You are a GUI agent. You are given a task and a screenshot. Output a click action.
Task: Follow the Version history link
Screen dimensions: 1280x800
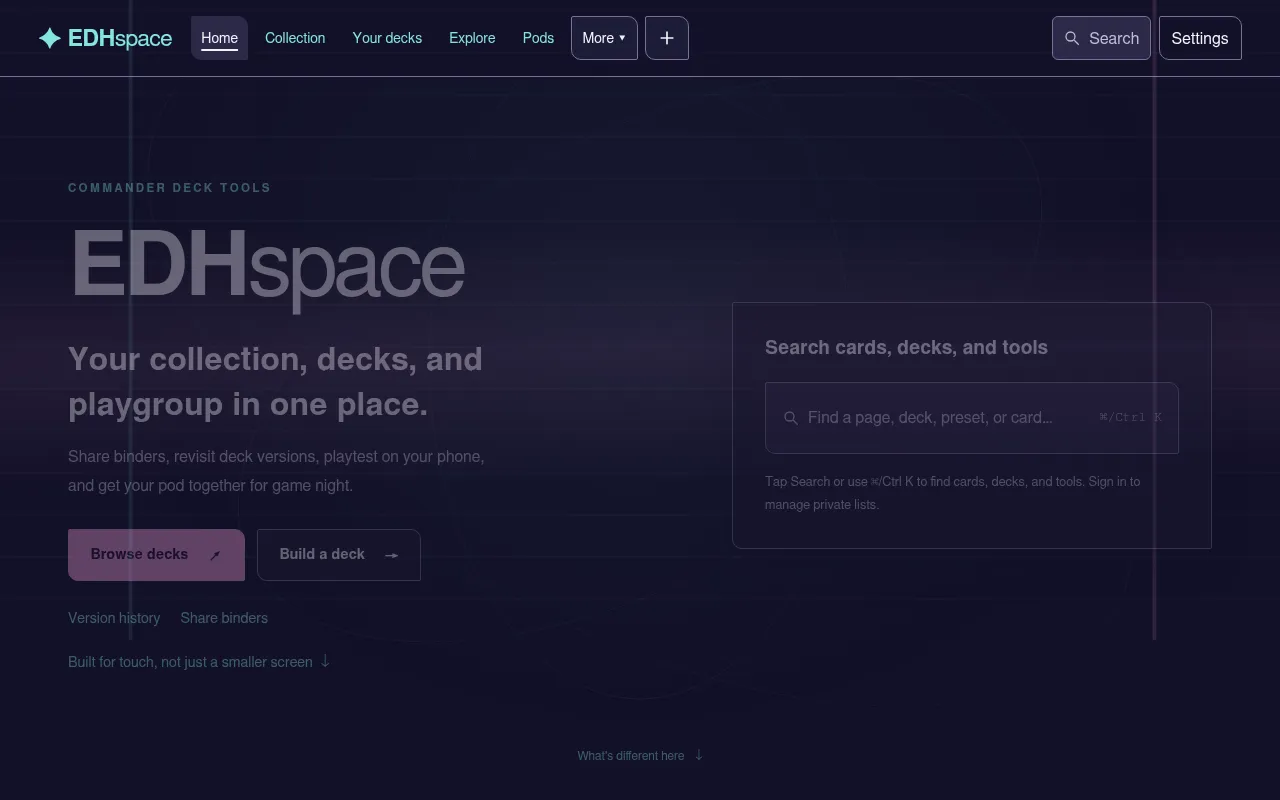(x=114, y=618)
